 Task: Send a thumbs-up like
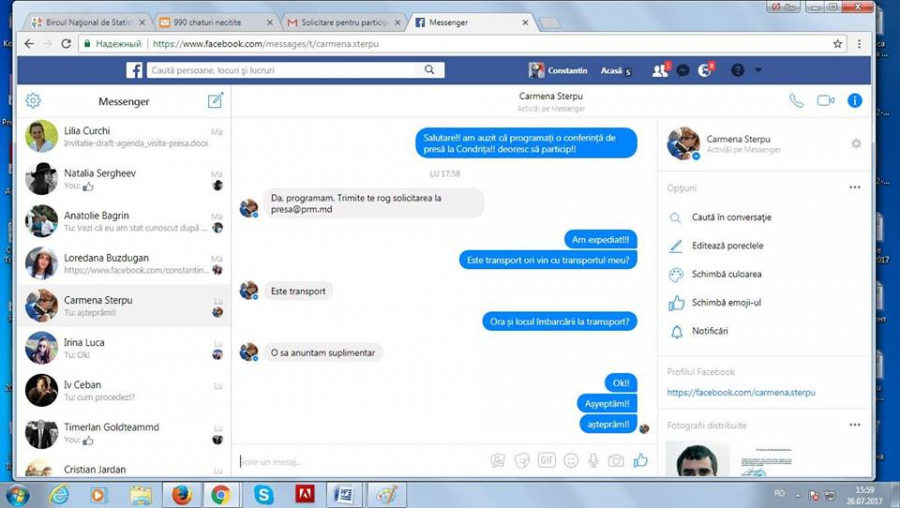[641, 460]
